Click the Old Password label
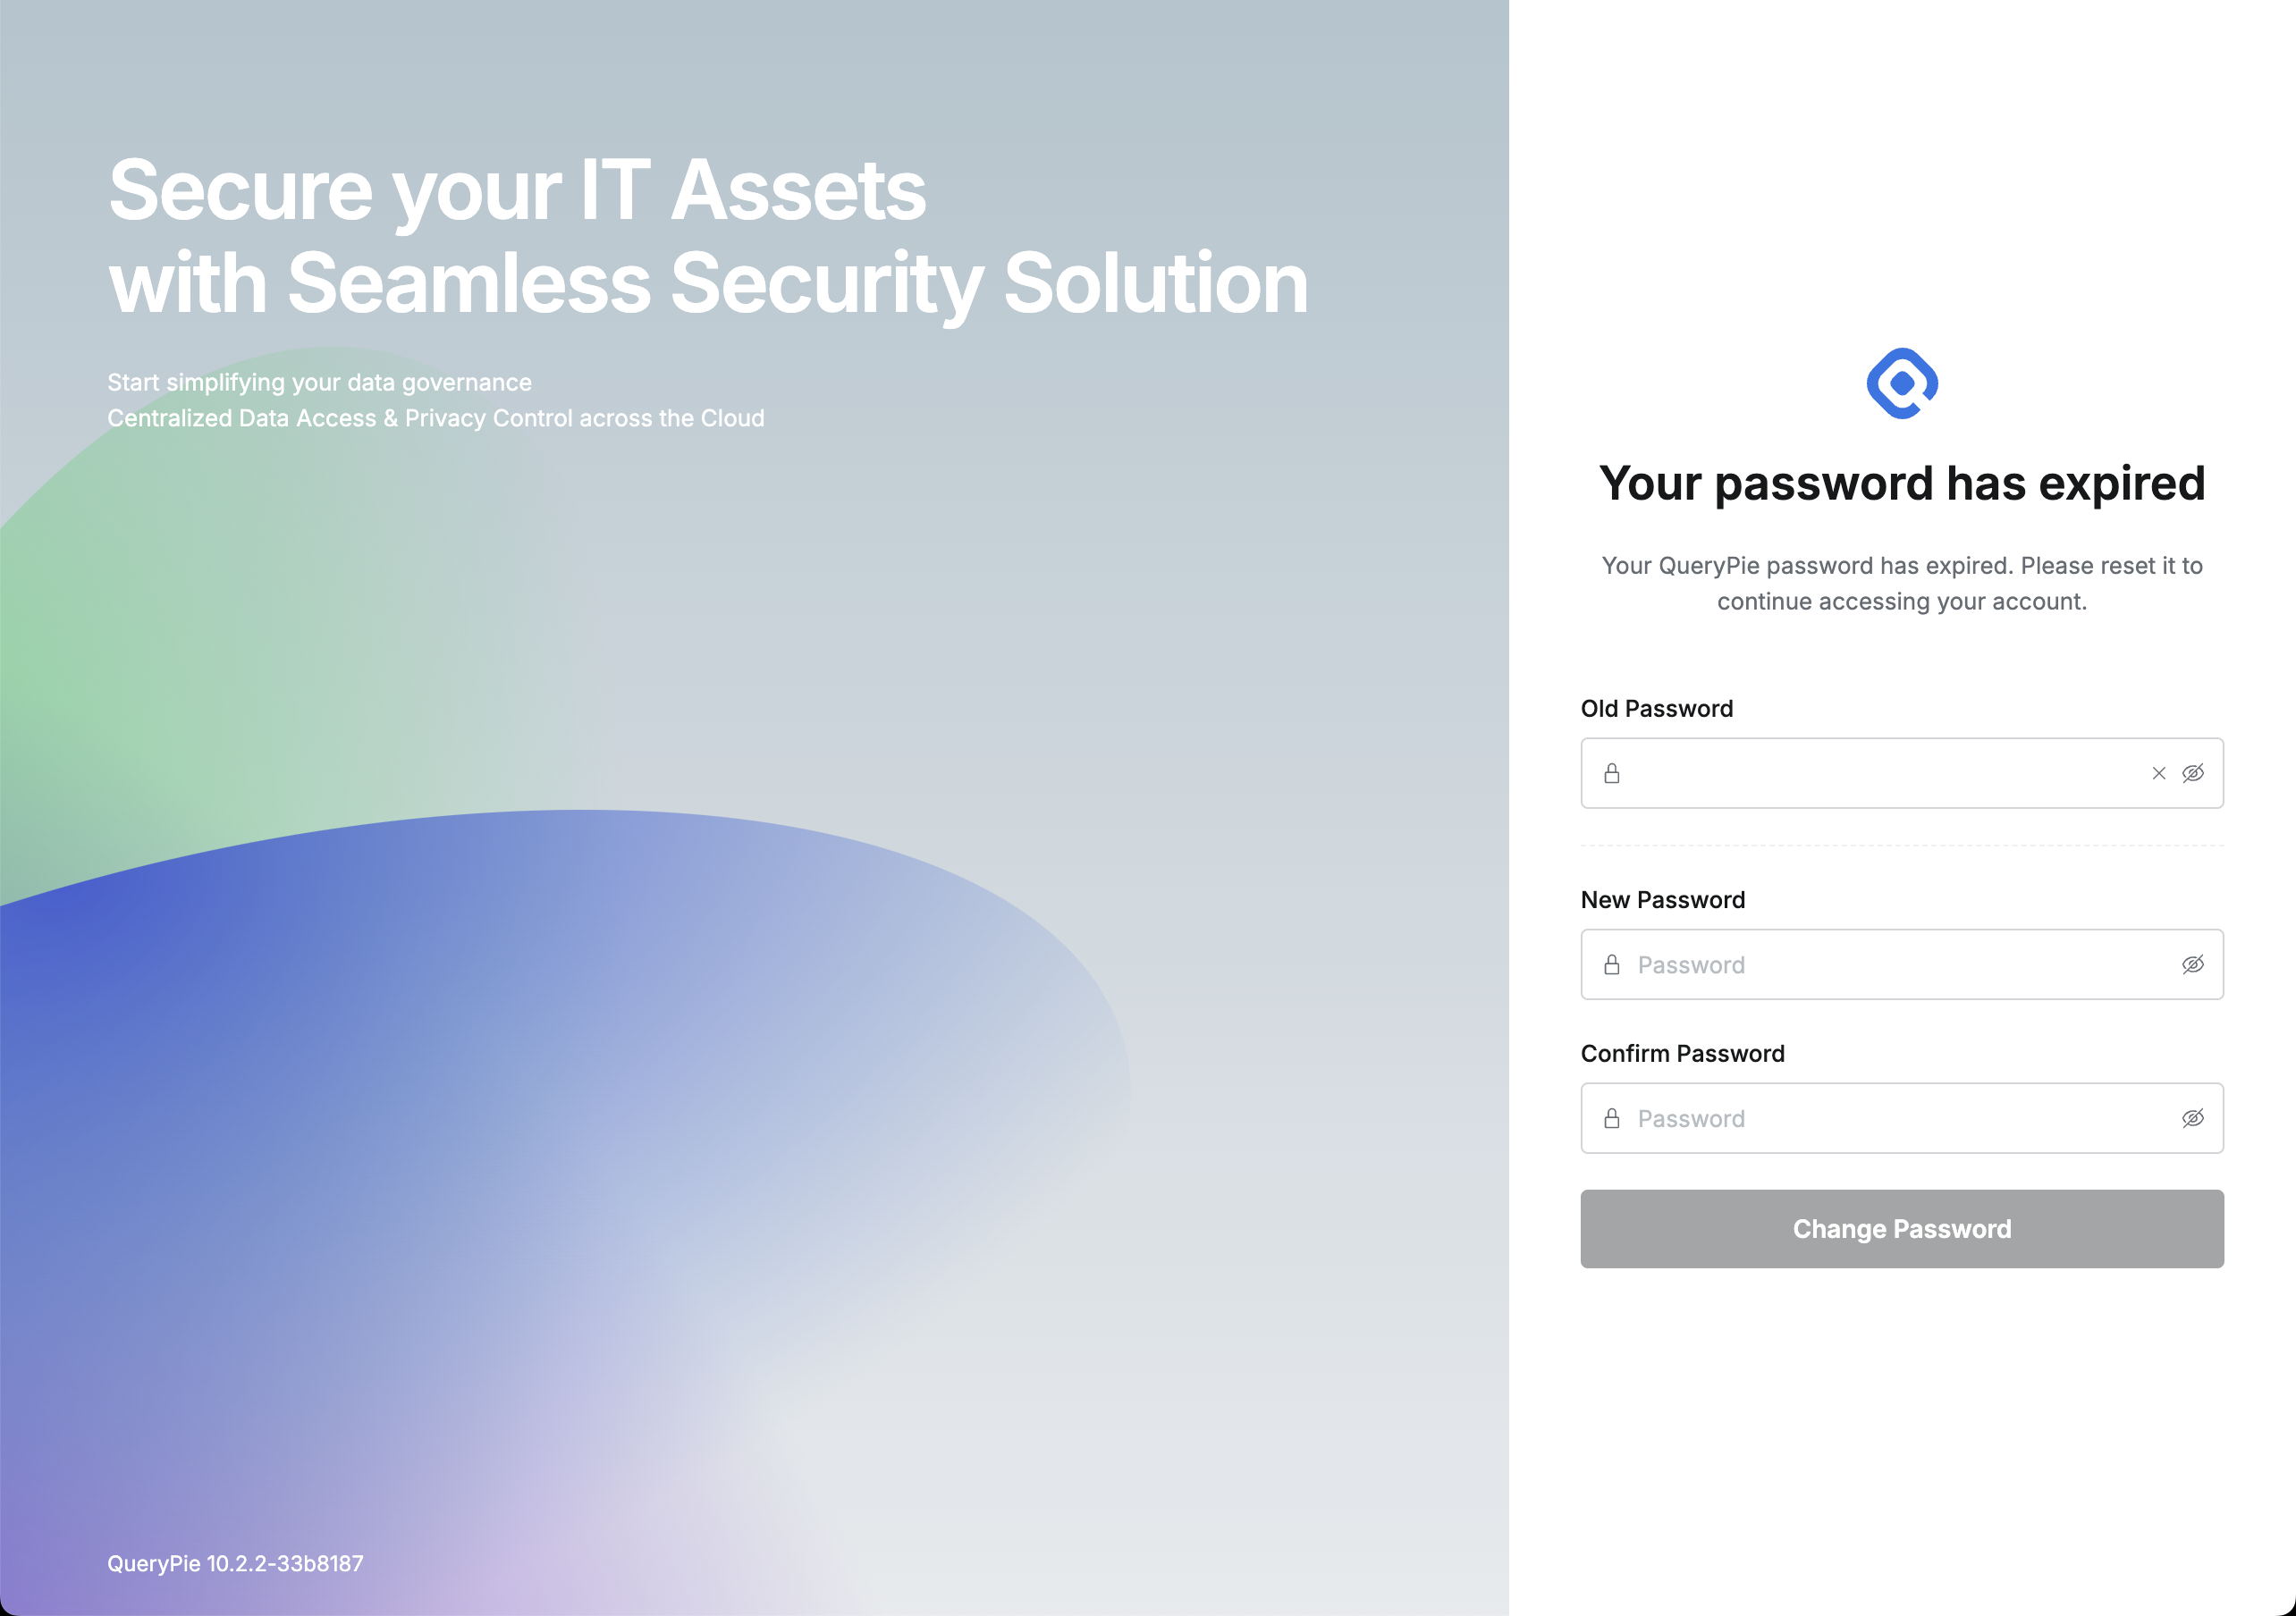 coord(1656,708)
